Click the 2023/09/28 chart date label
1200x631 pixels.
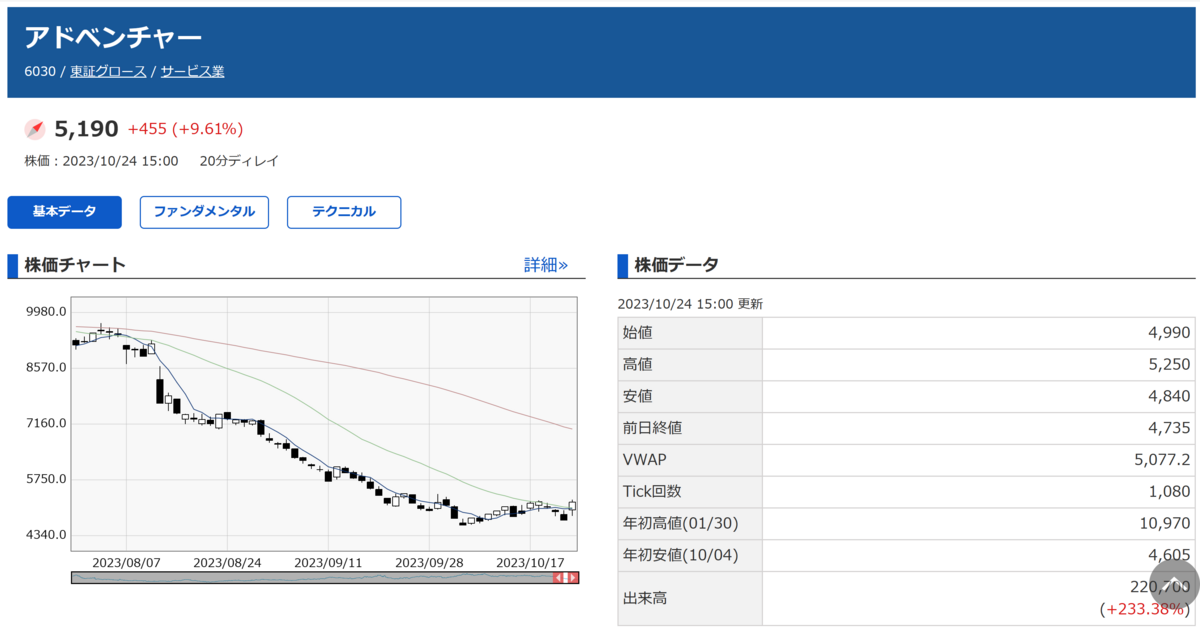click(430, 562)
